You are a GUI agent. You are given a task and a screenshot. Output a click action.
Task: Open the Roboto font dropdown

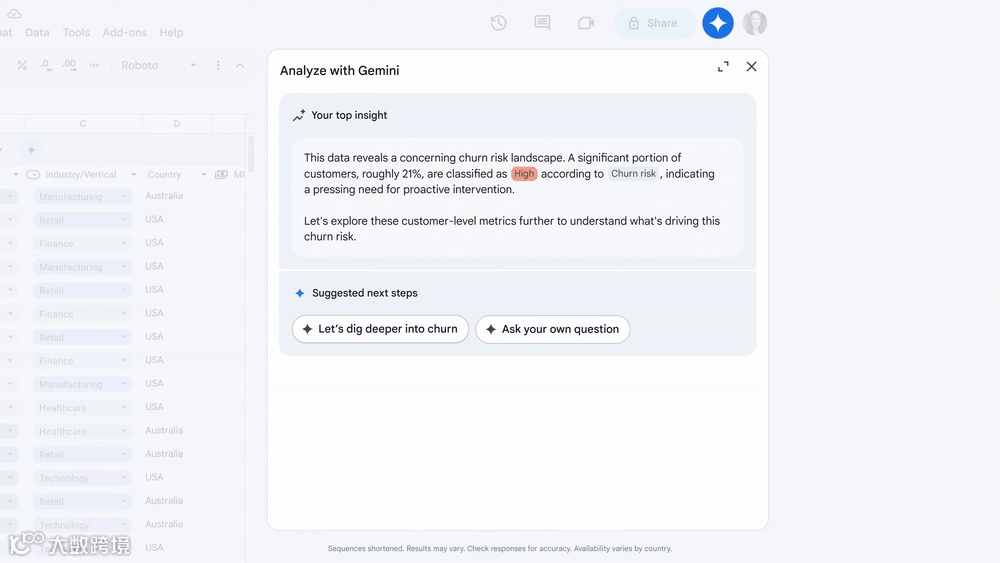click(159, 65)
